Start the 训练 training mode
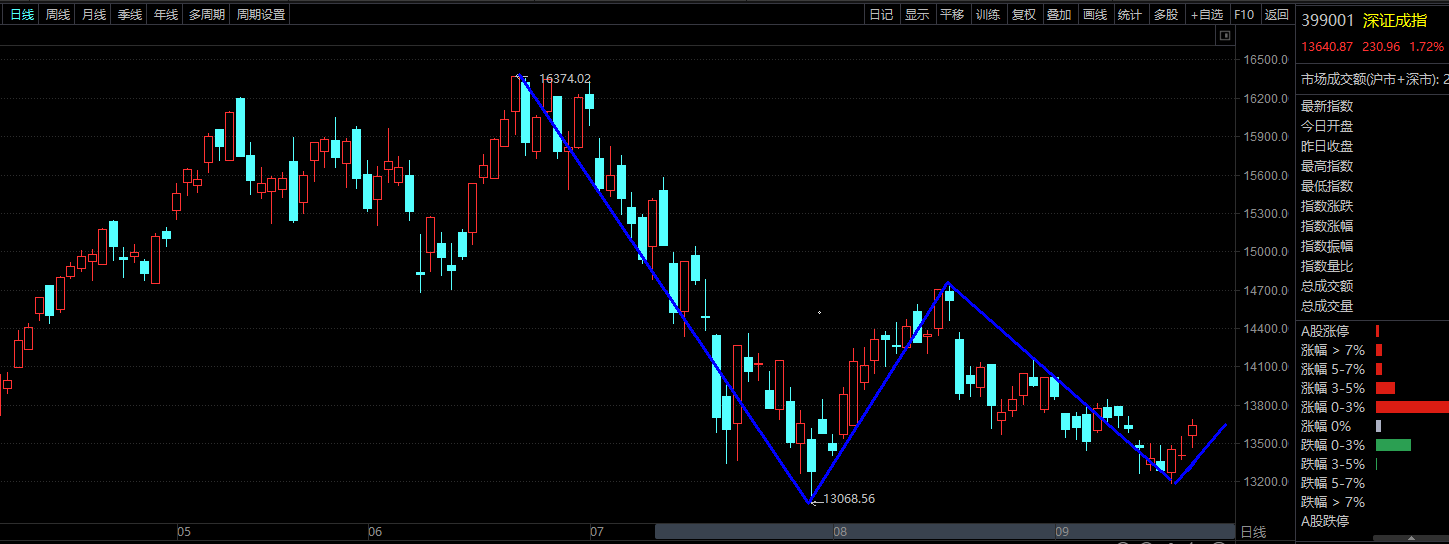The image size is (1449, 544). coord(988,15)
